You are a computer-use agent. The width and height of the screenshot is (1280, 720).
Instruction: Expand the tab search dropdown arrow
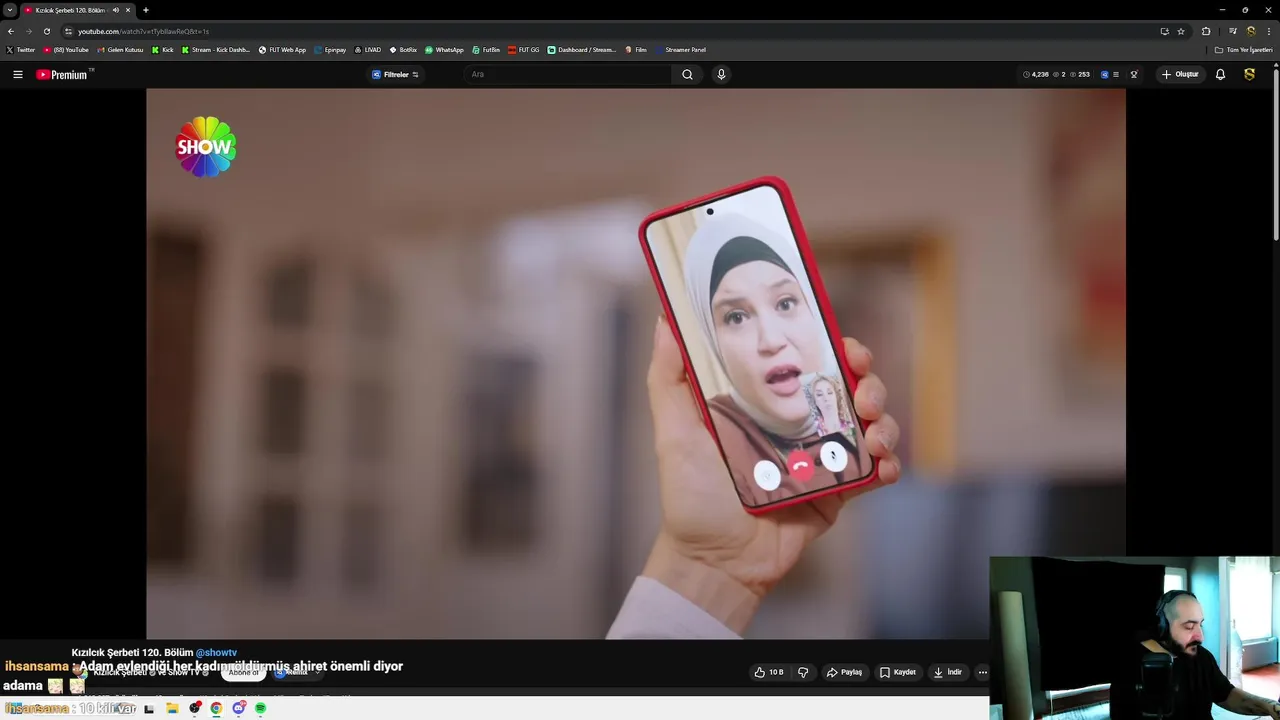pyautogui.click(x=10, y=10)
